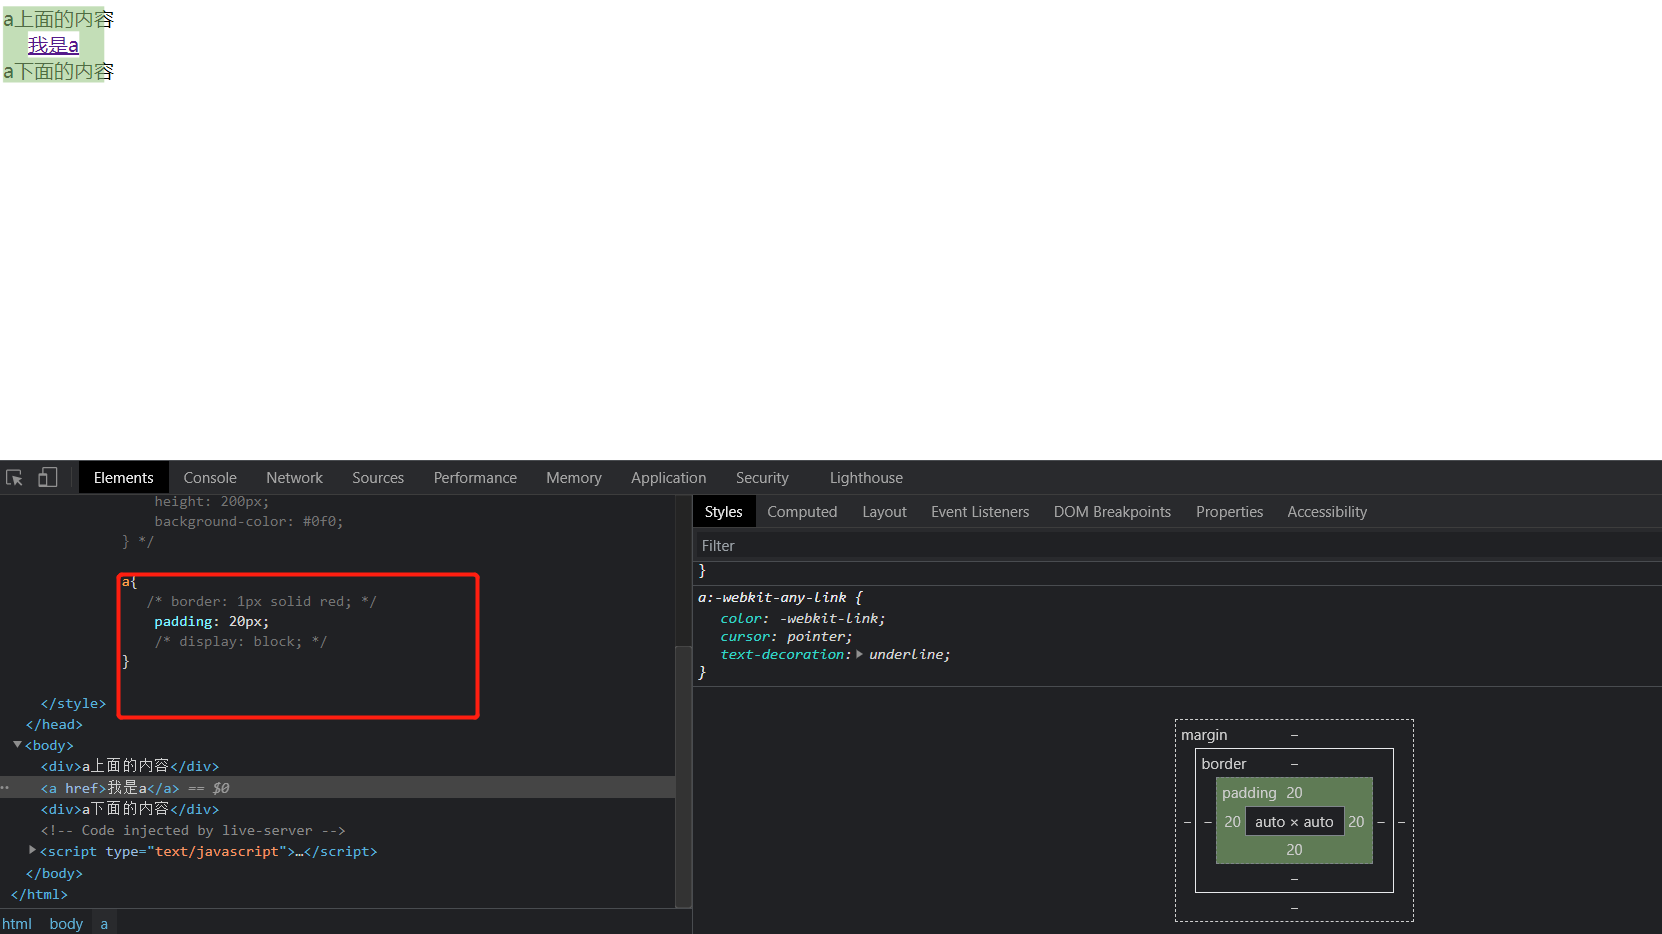Click the body breadcrumb item
The image size is (1662, 934).
[x=66, y=923]
